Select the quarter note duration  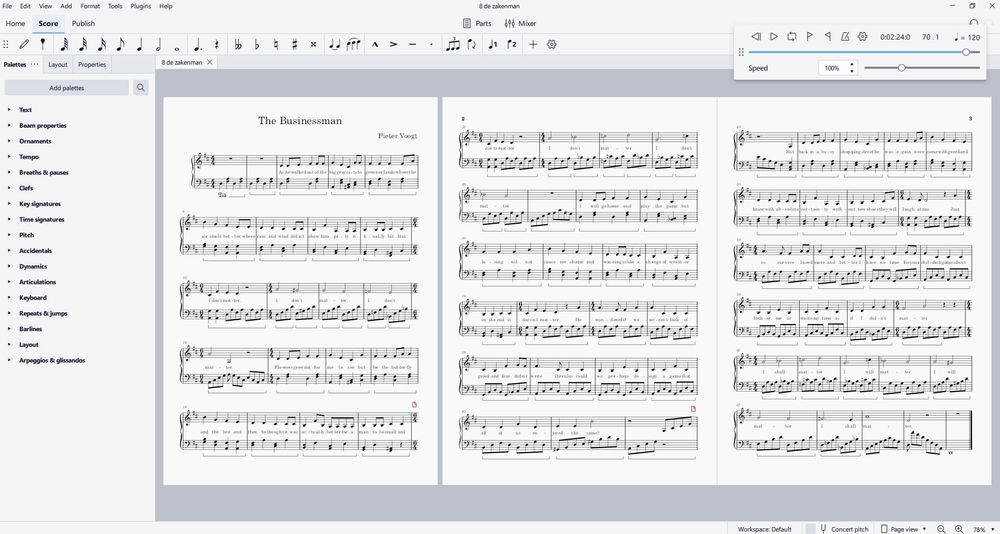pos(140,45)
